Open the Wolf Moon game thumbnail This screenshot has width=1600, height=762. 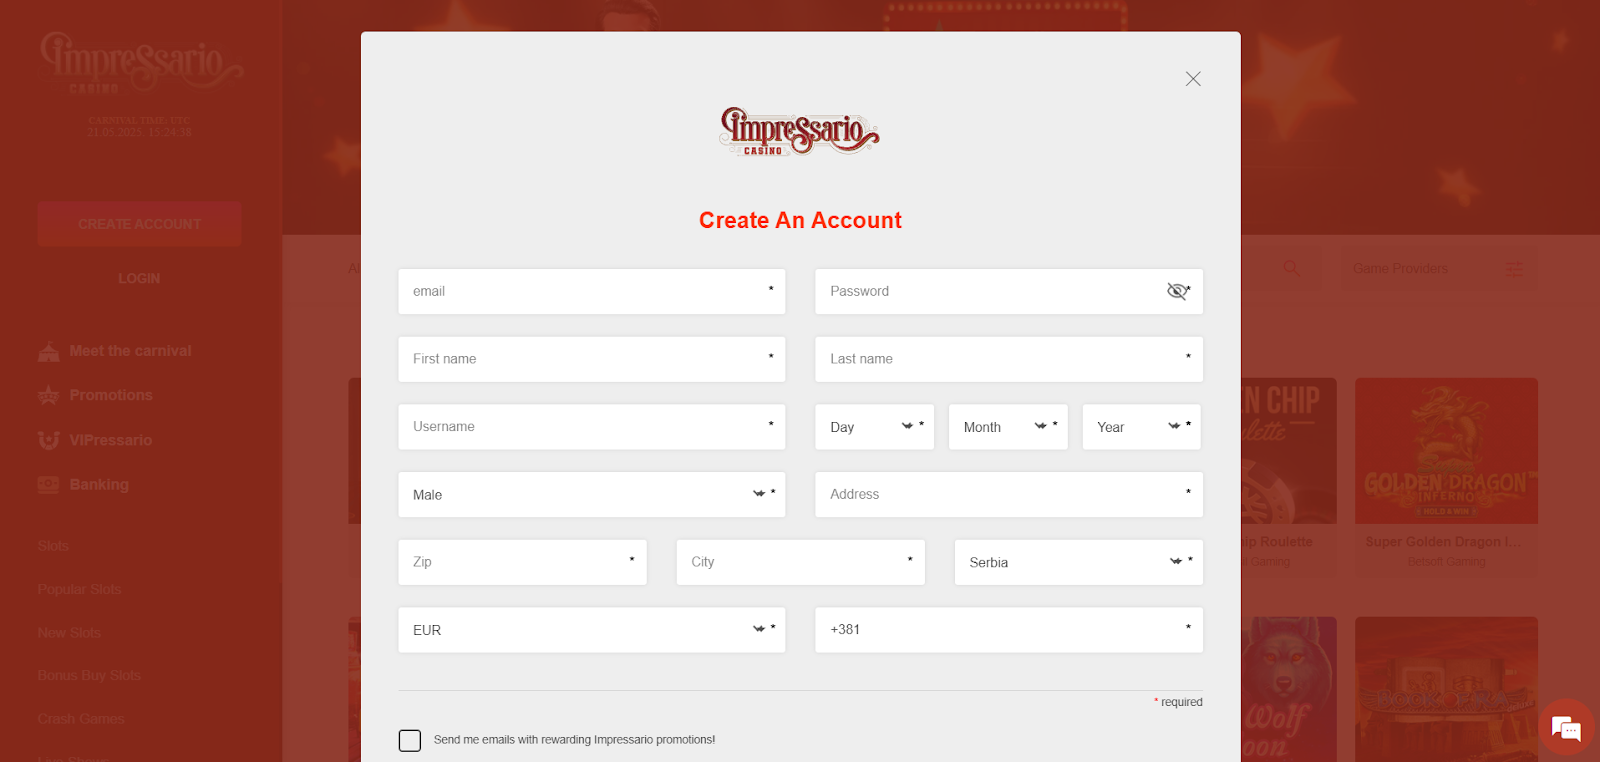pos(1289,690)
